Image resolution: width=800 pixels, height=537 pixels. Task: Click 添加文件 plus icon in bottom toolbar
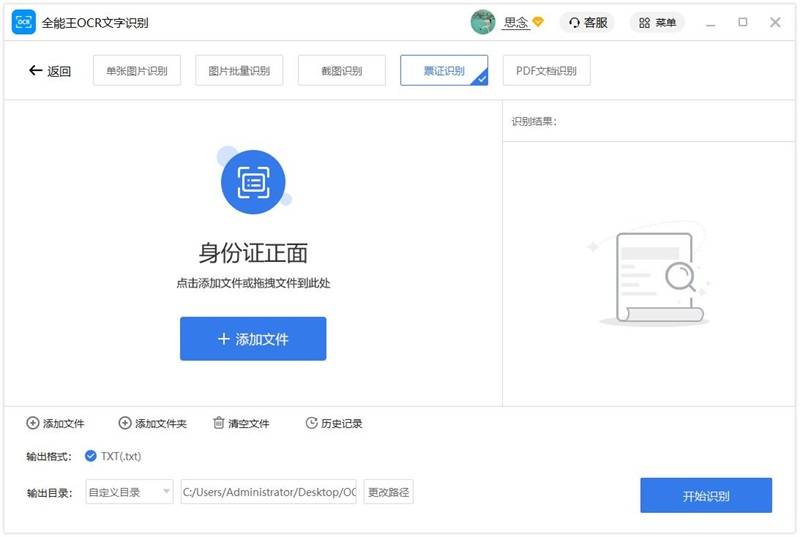(x=33, y=423)
